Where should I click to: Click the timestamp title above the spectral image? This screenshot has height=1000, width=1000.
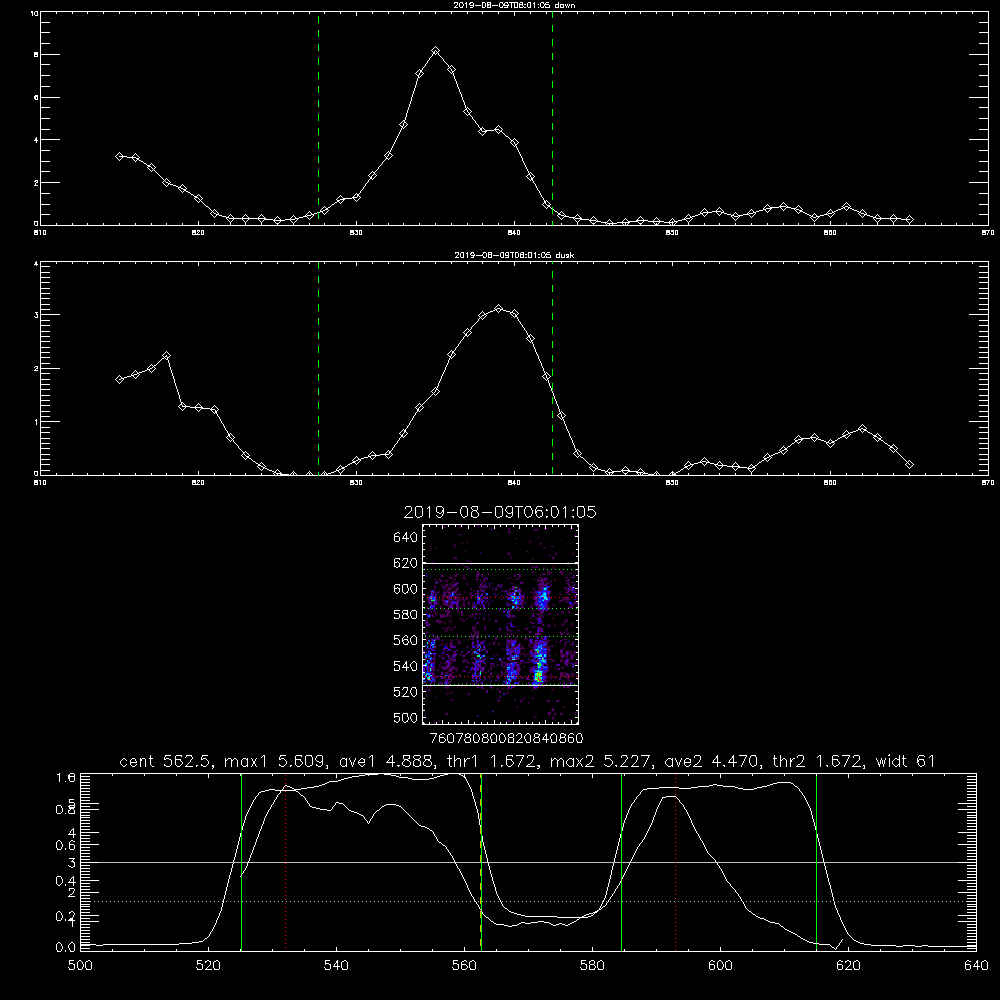point(500,512)
